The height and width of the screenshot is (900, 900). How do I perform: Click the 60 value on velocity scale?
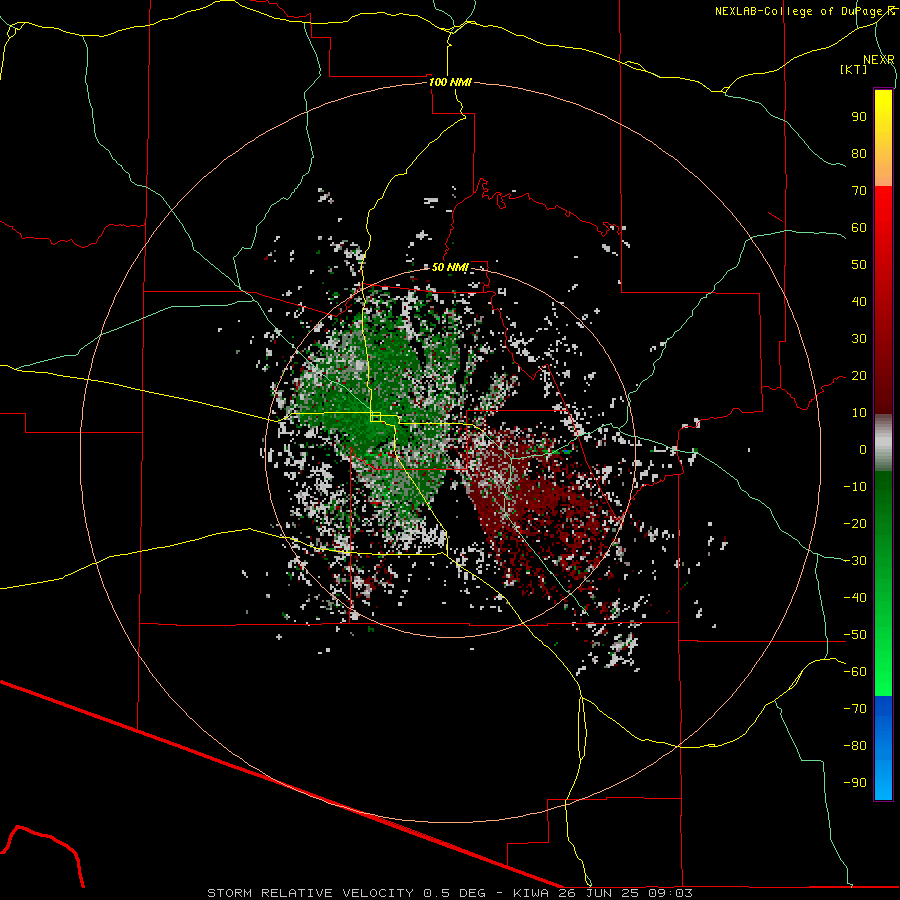click(x=859, y=227)
